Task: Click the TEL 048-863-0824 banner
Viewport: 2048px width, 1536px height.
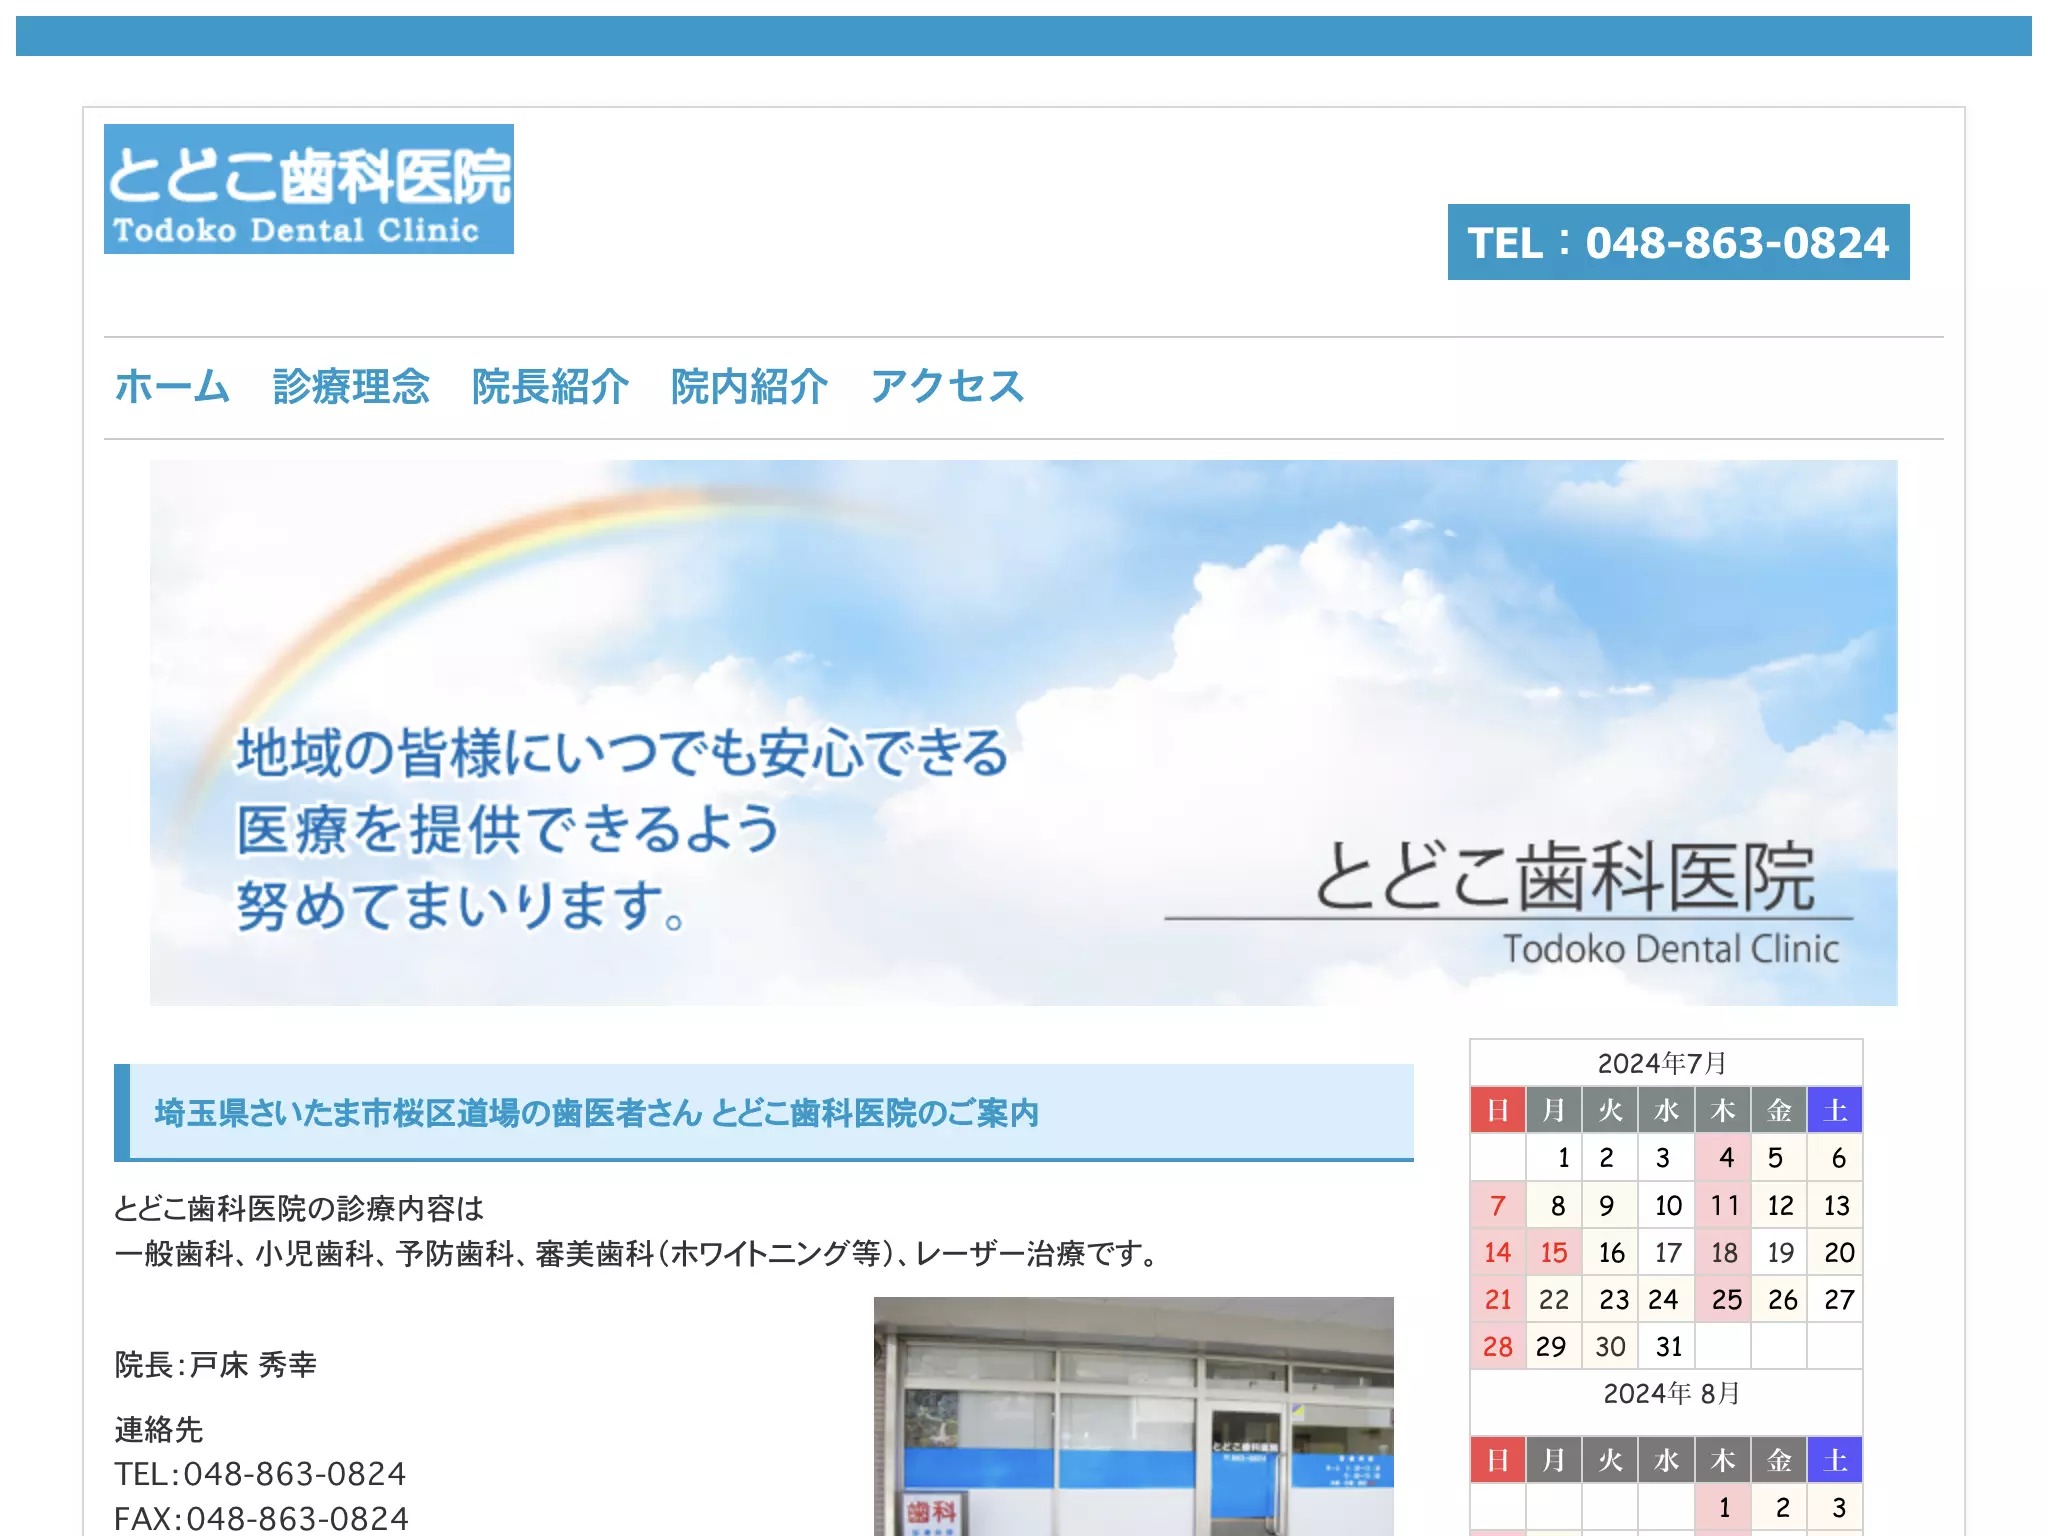Action: tap(1678, 242)
